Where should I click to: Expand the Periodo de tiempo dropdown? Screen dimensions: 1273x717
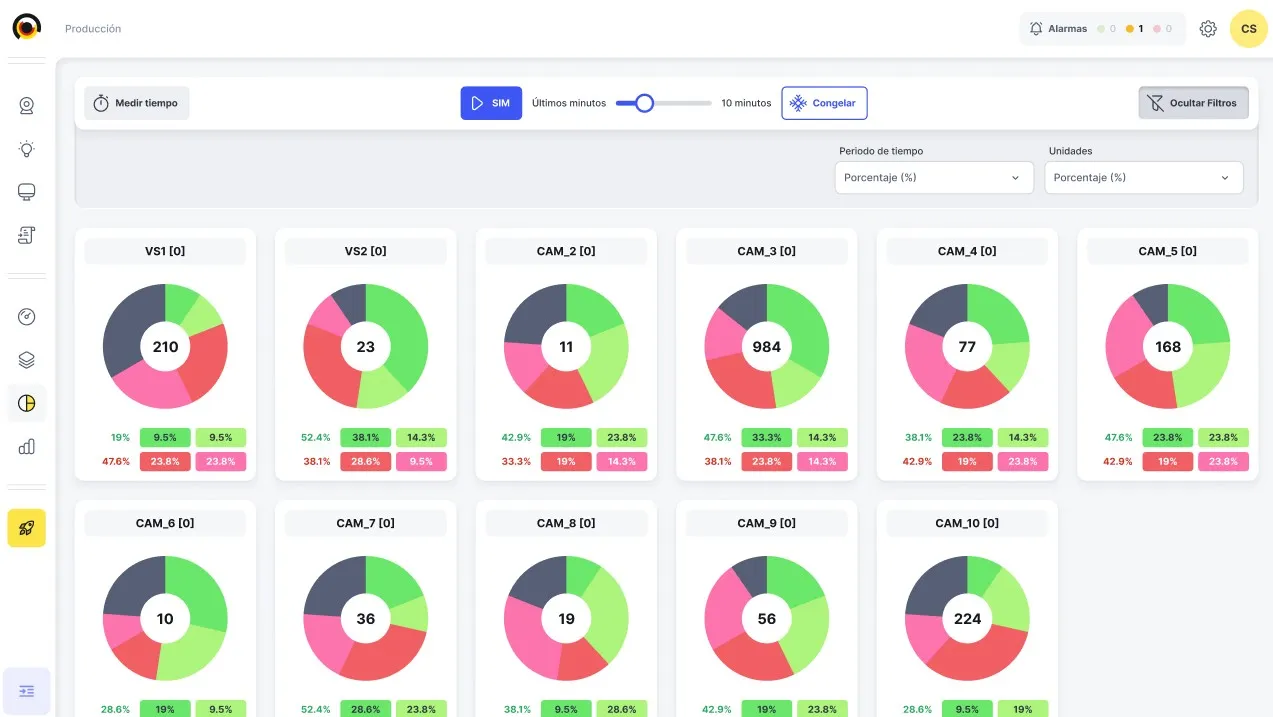coord(933,178)
